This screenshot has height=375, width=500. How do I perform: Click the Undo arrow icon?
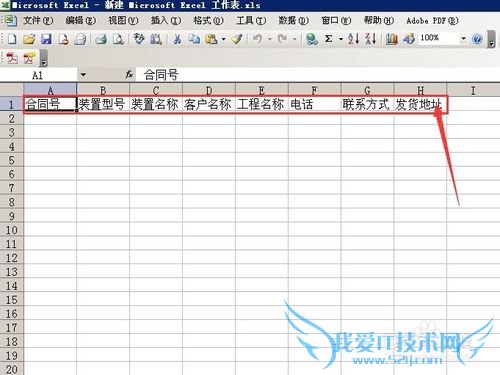click(257, 39)
